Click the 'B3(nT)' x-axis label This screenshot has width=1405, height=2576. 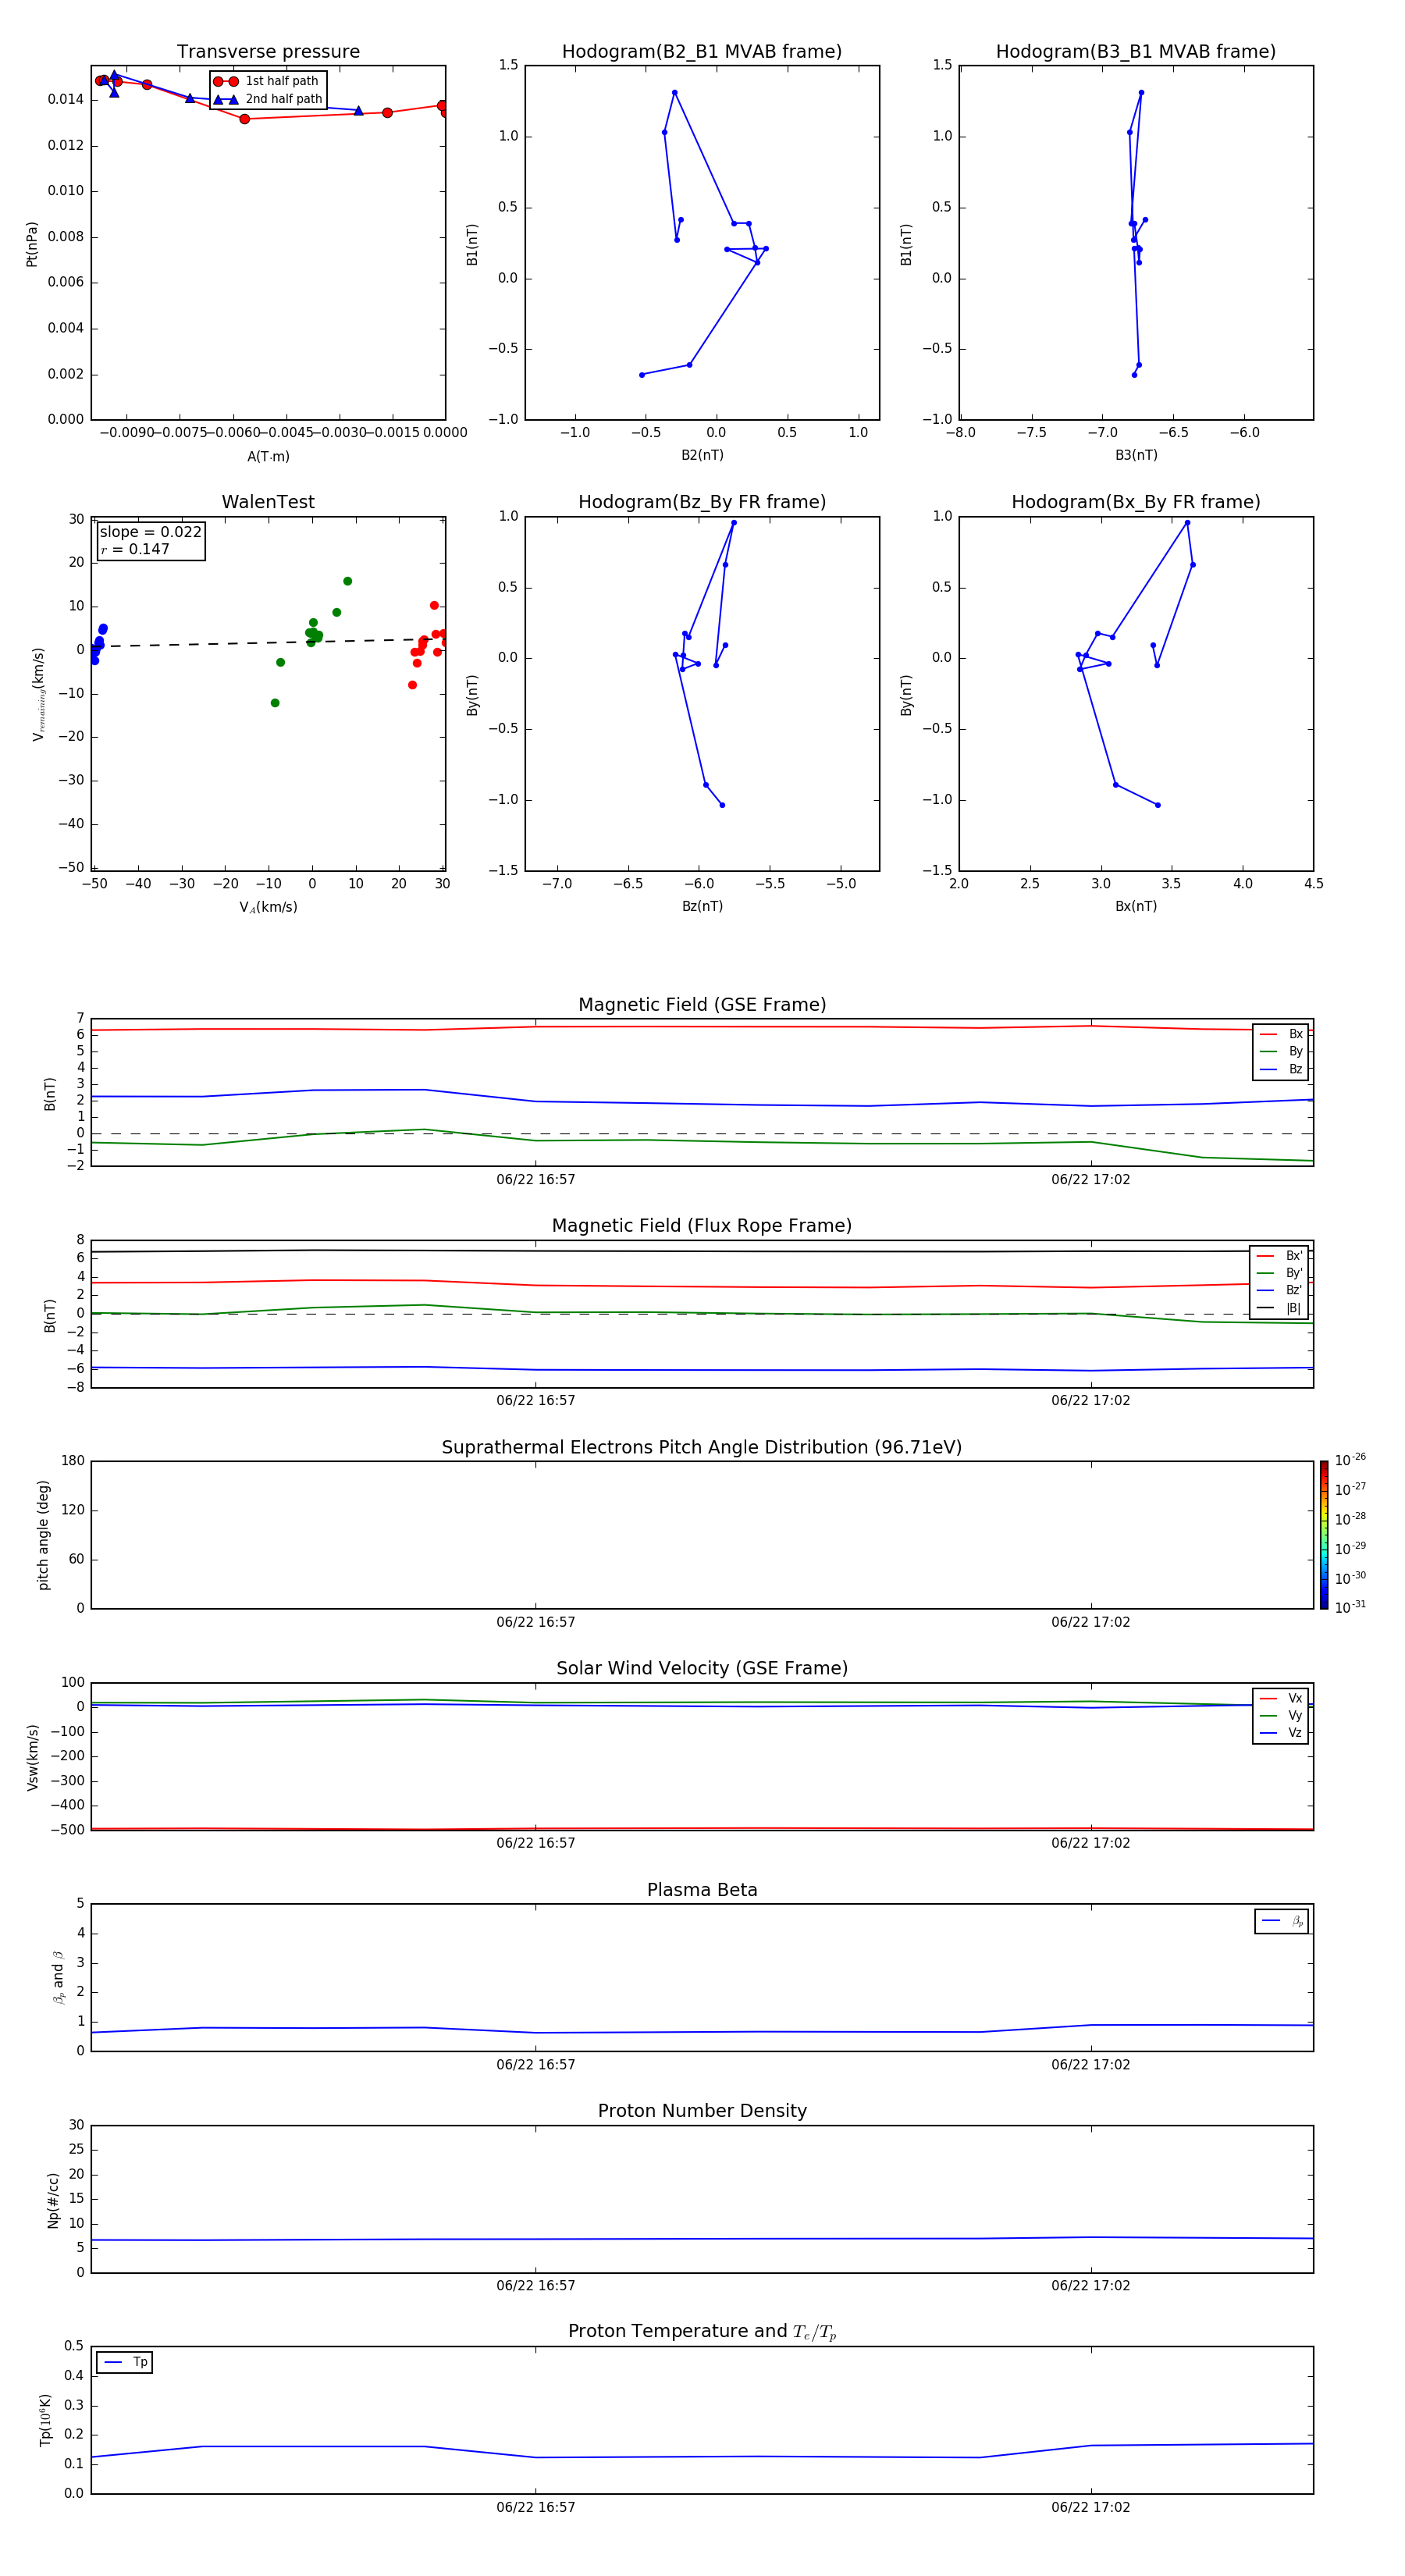coord(1136,455)
